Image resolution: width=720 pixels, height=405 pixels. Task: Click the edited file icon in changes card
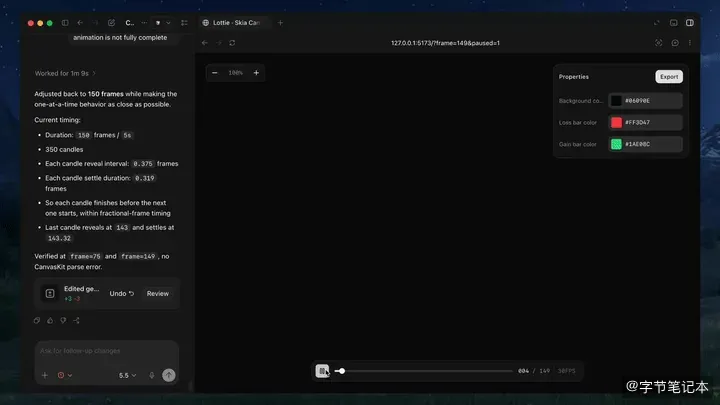click(50, 293)
